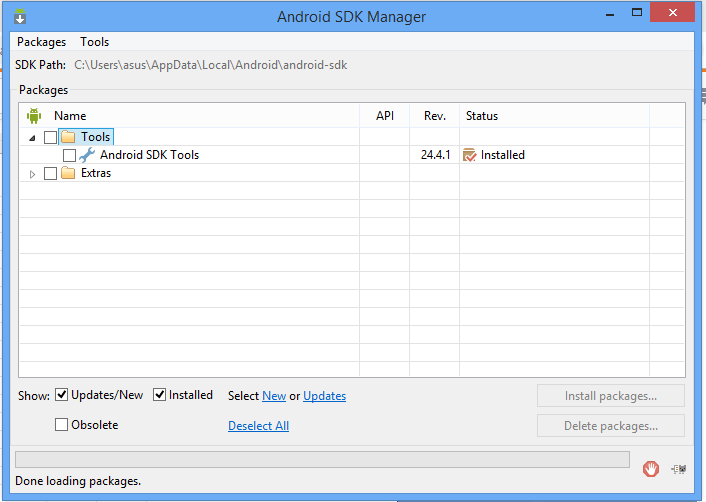
Task: Click the Installed status text in the table
Action: pos(502,155)
